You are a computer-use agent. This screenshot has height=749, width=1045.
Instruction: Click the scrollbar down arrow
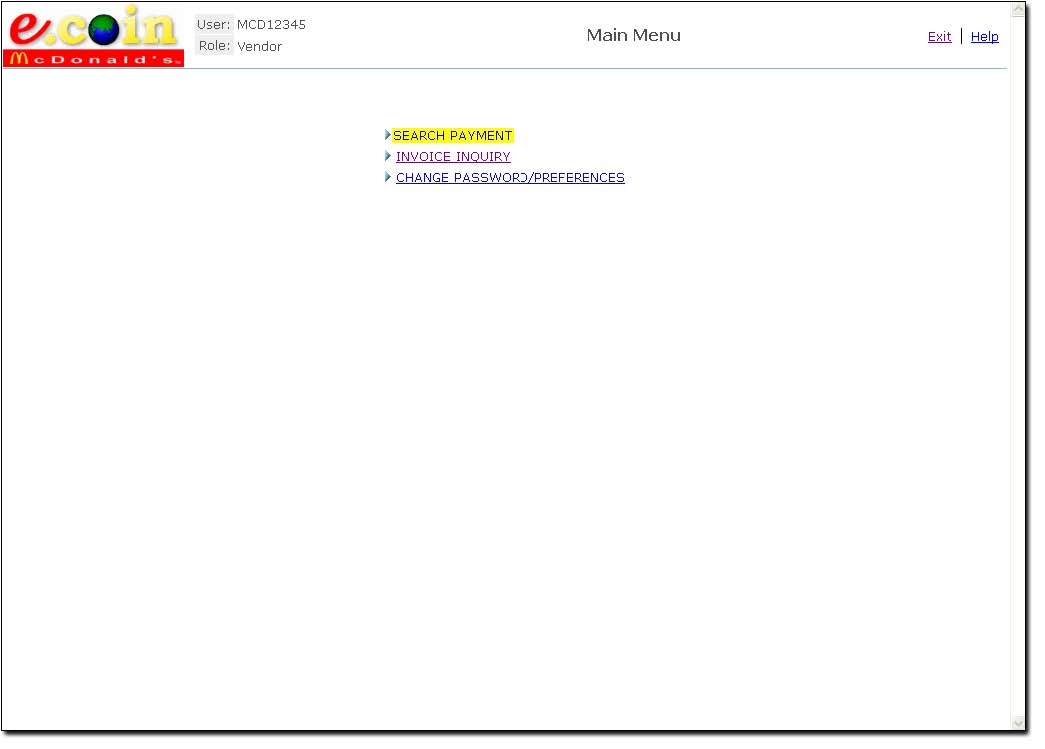pos(1018,722)
